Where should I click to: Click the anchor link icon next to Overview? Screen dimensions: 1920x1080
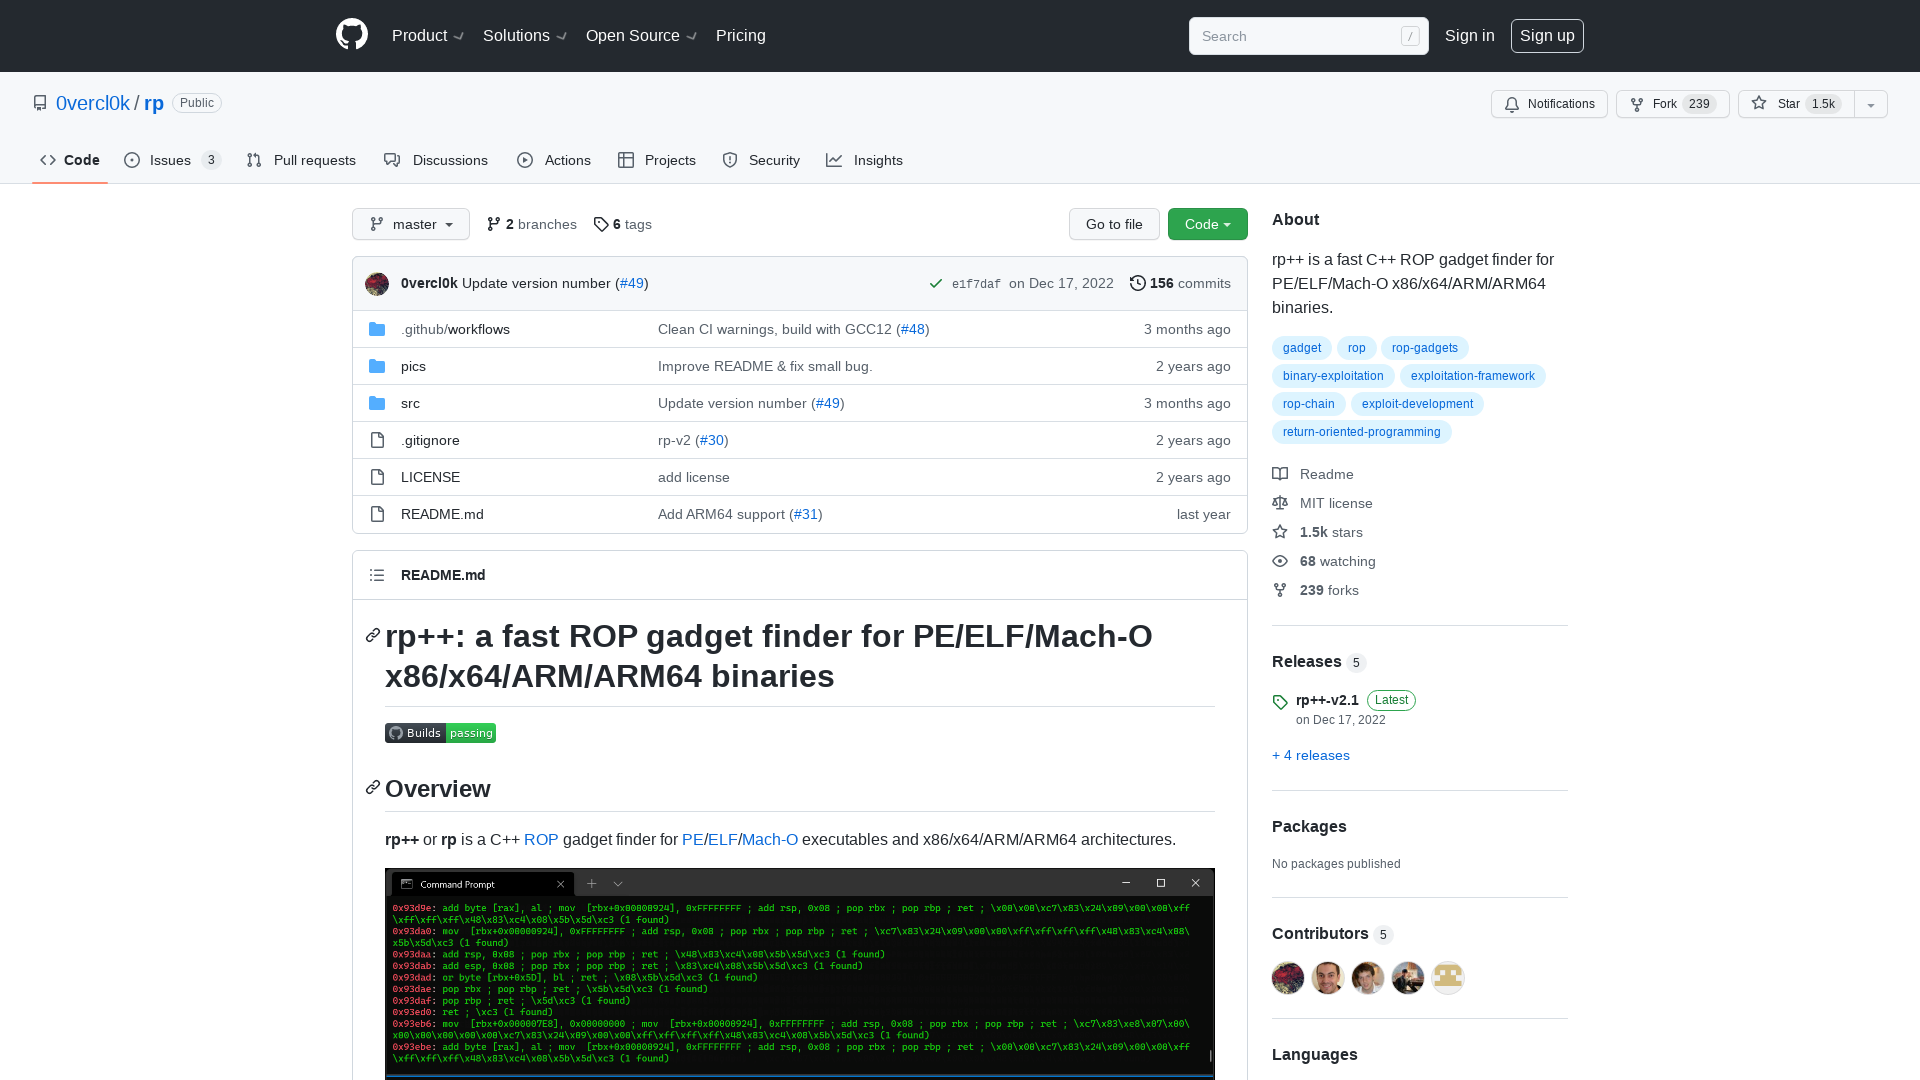tap(373, 788)
